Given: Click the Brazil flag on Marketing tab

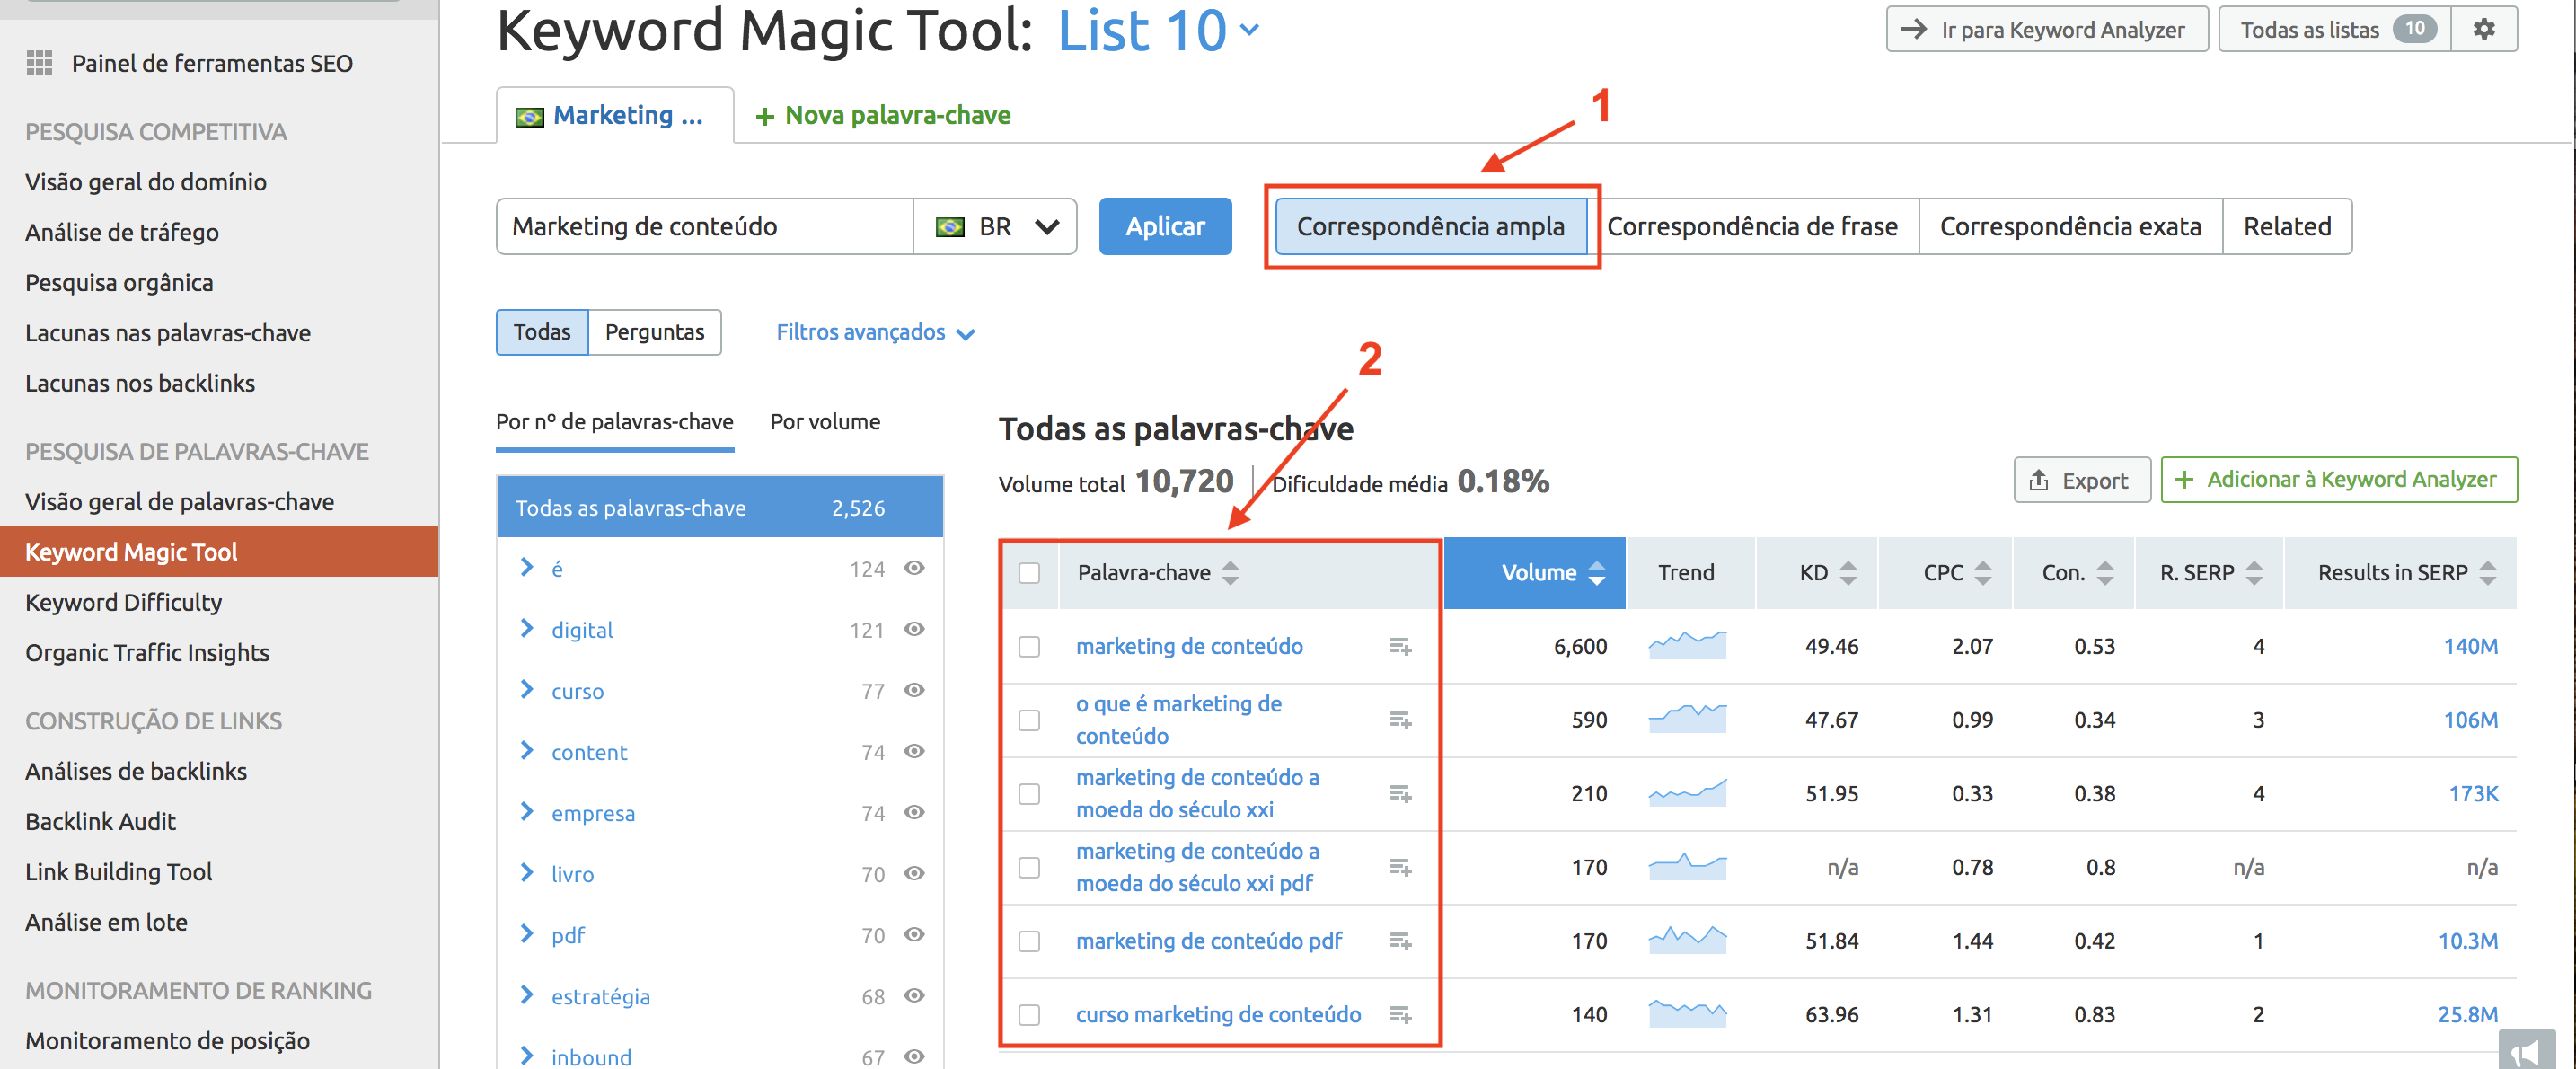Looking at the screenshot, I should coord(529,117).
